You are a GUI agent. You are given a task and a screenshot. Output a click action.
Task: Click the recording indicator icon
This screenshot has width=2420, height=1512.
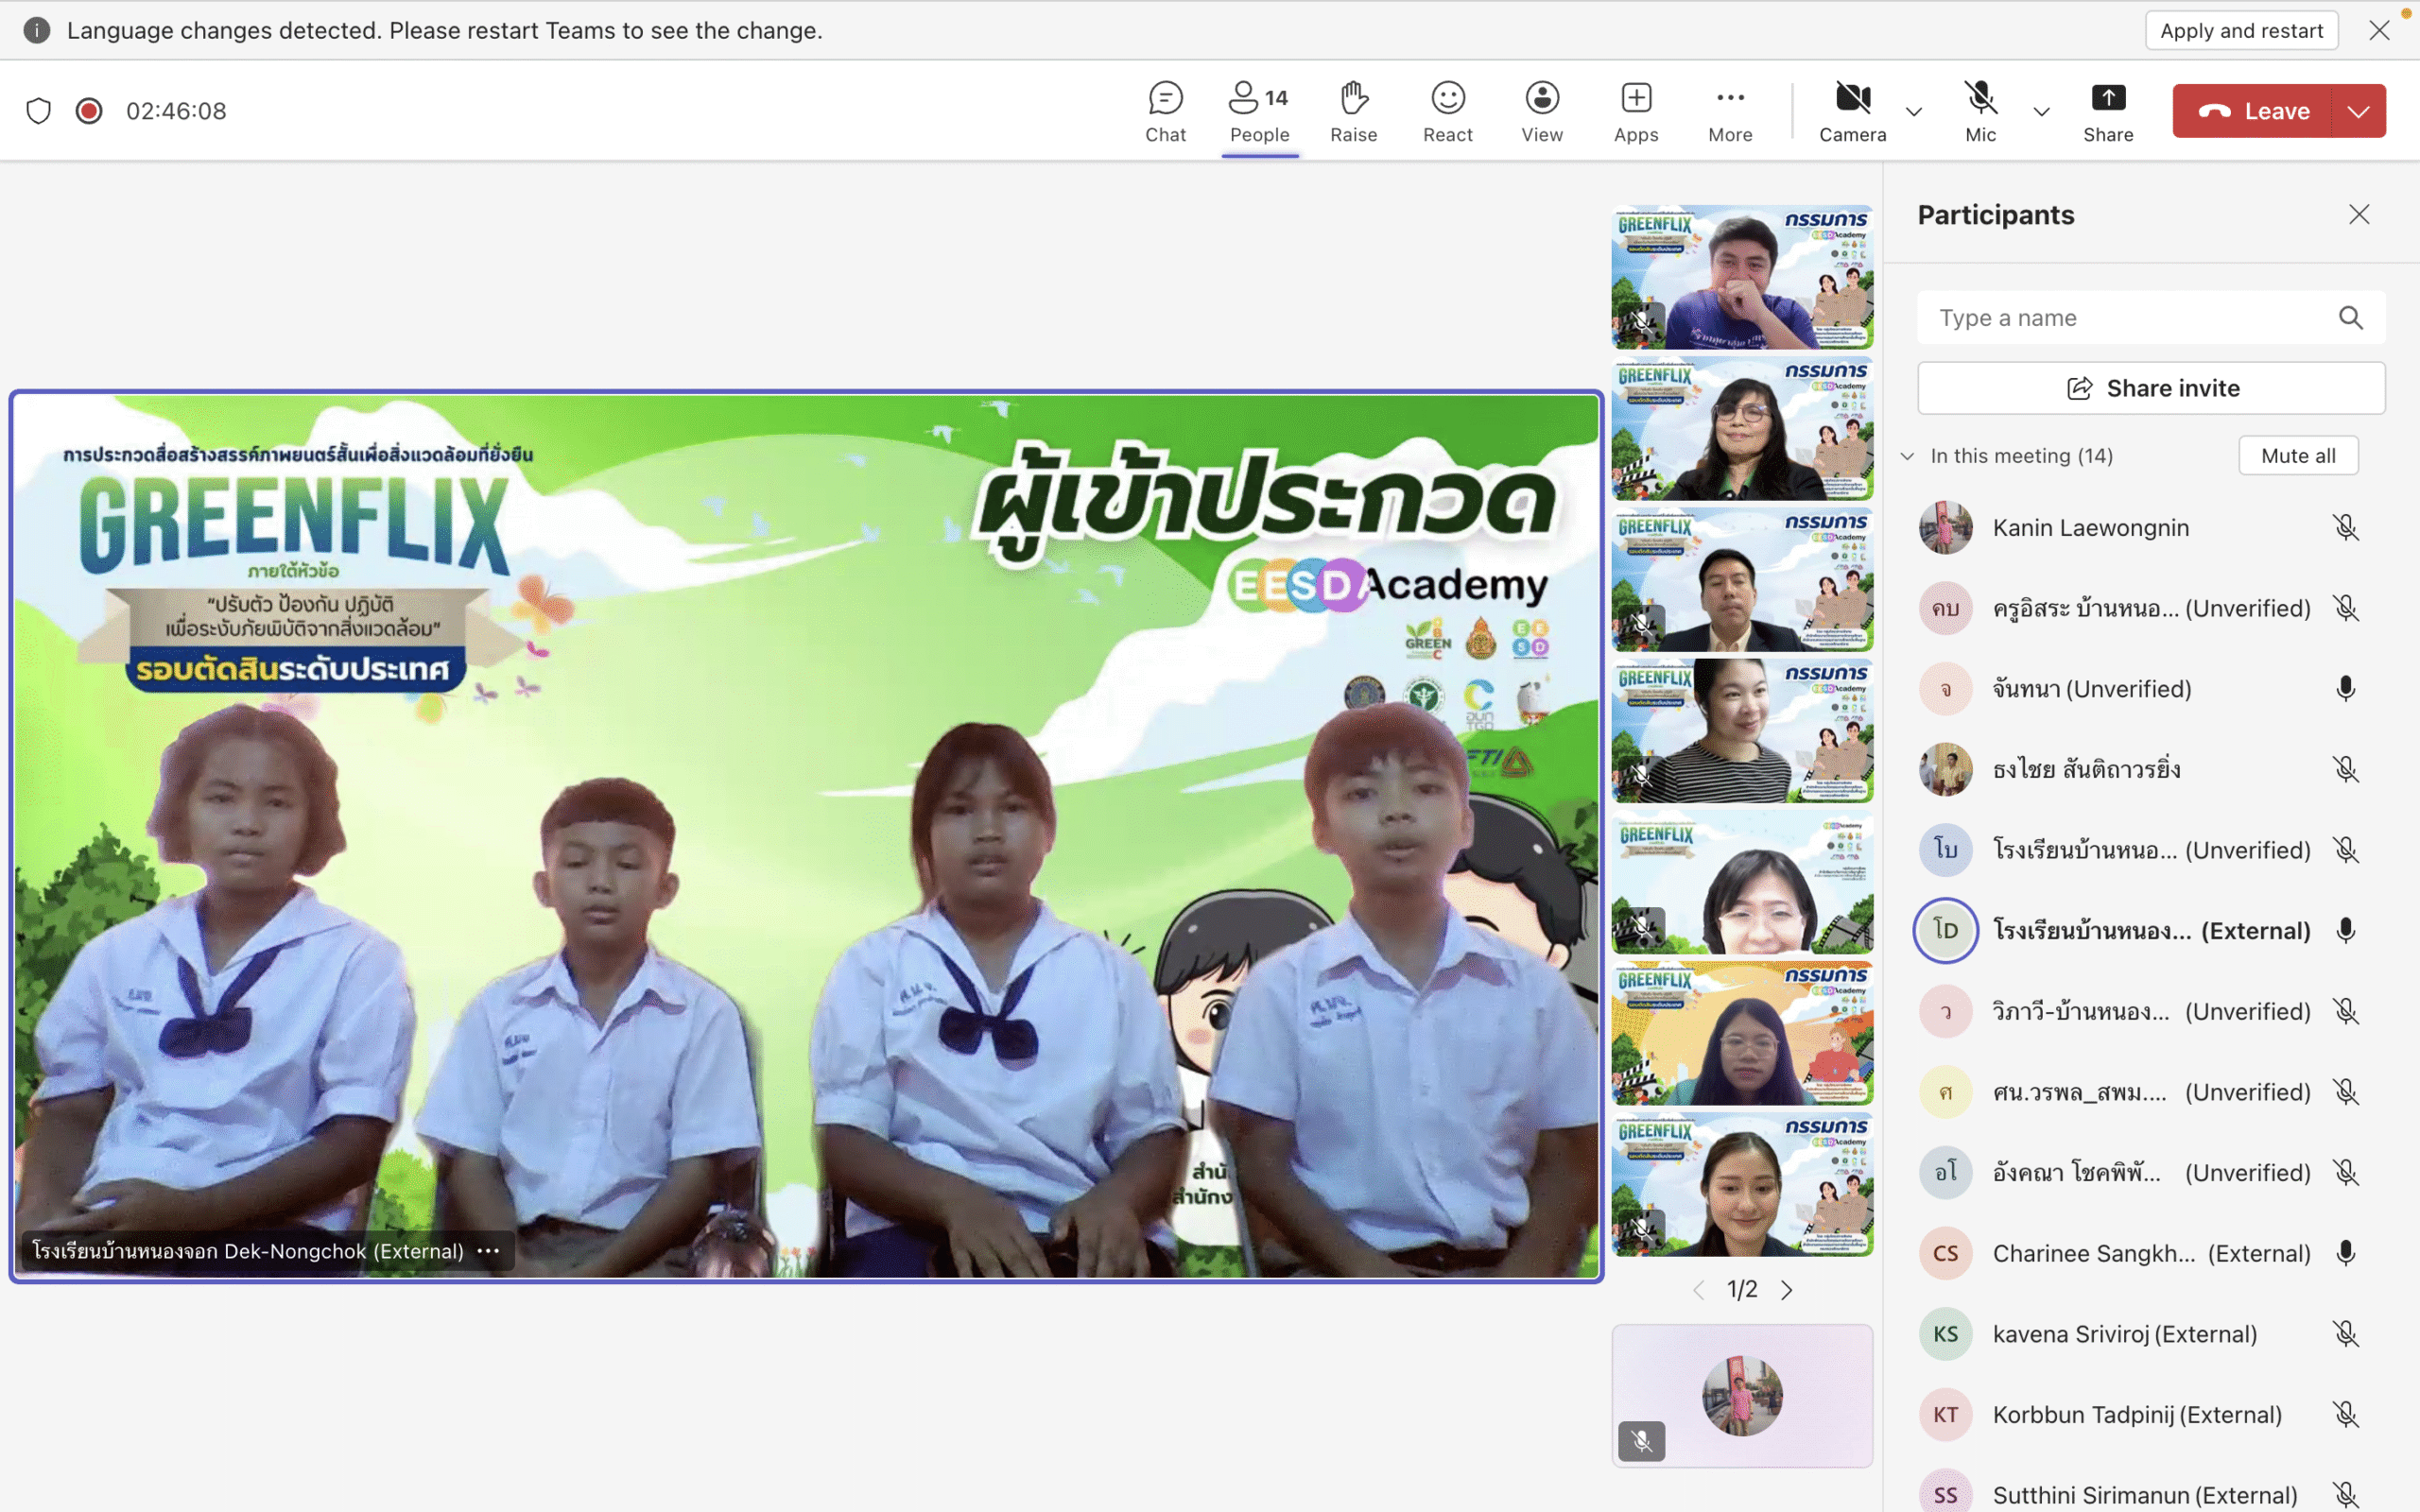click(x=89, y=111)
